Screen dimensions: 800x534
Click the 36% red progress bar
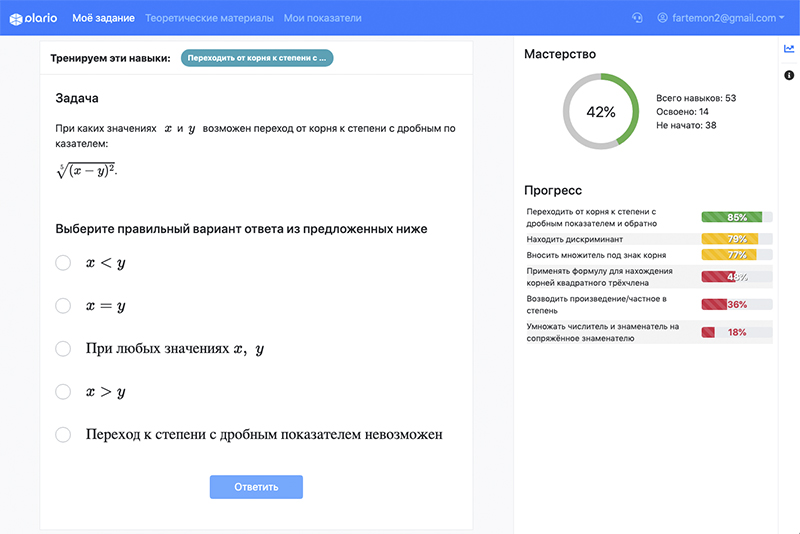pos(737,304)
